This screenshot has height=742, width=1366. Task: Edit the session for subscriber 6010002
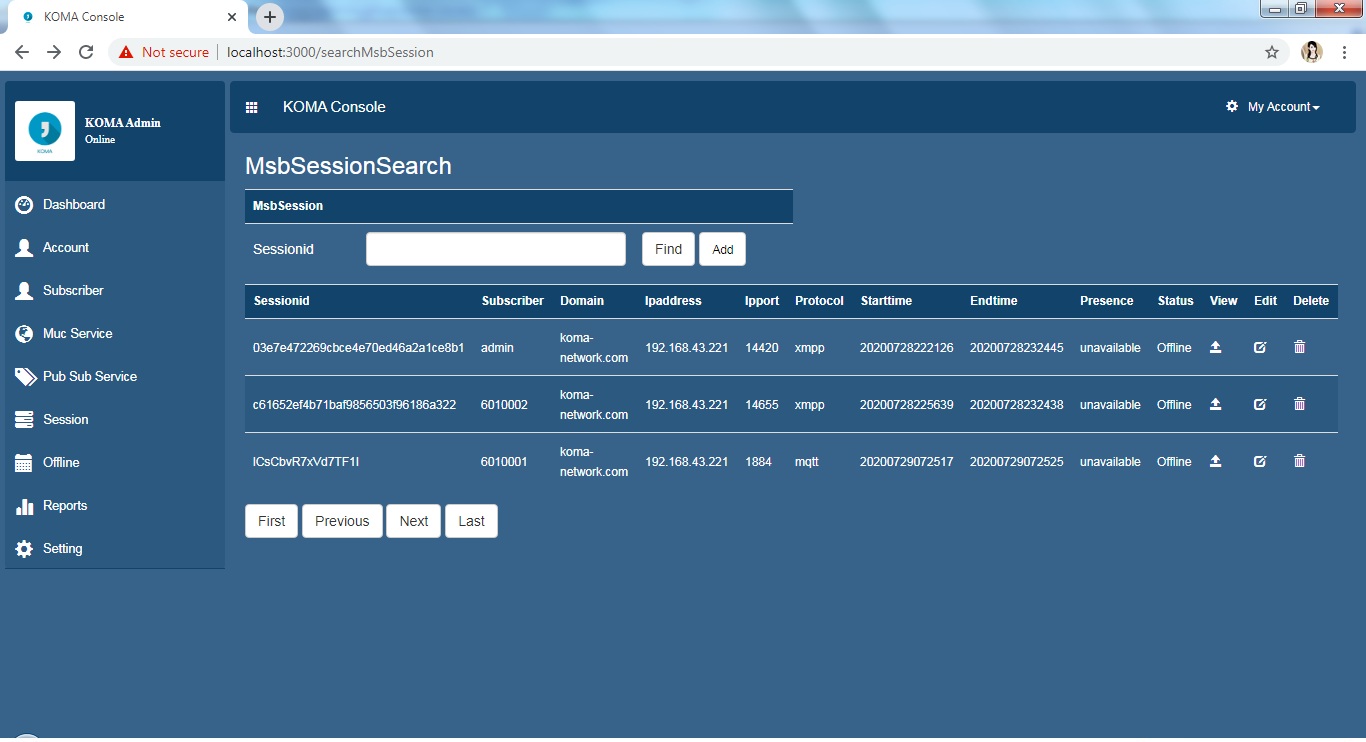click(x=1260, y=404)
